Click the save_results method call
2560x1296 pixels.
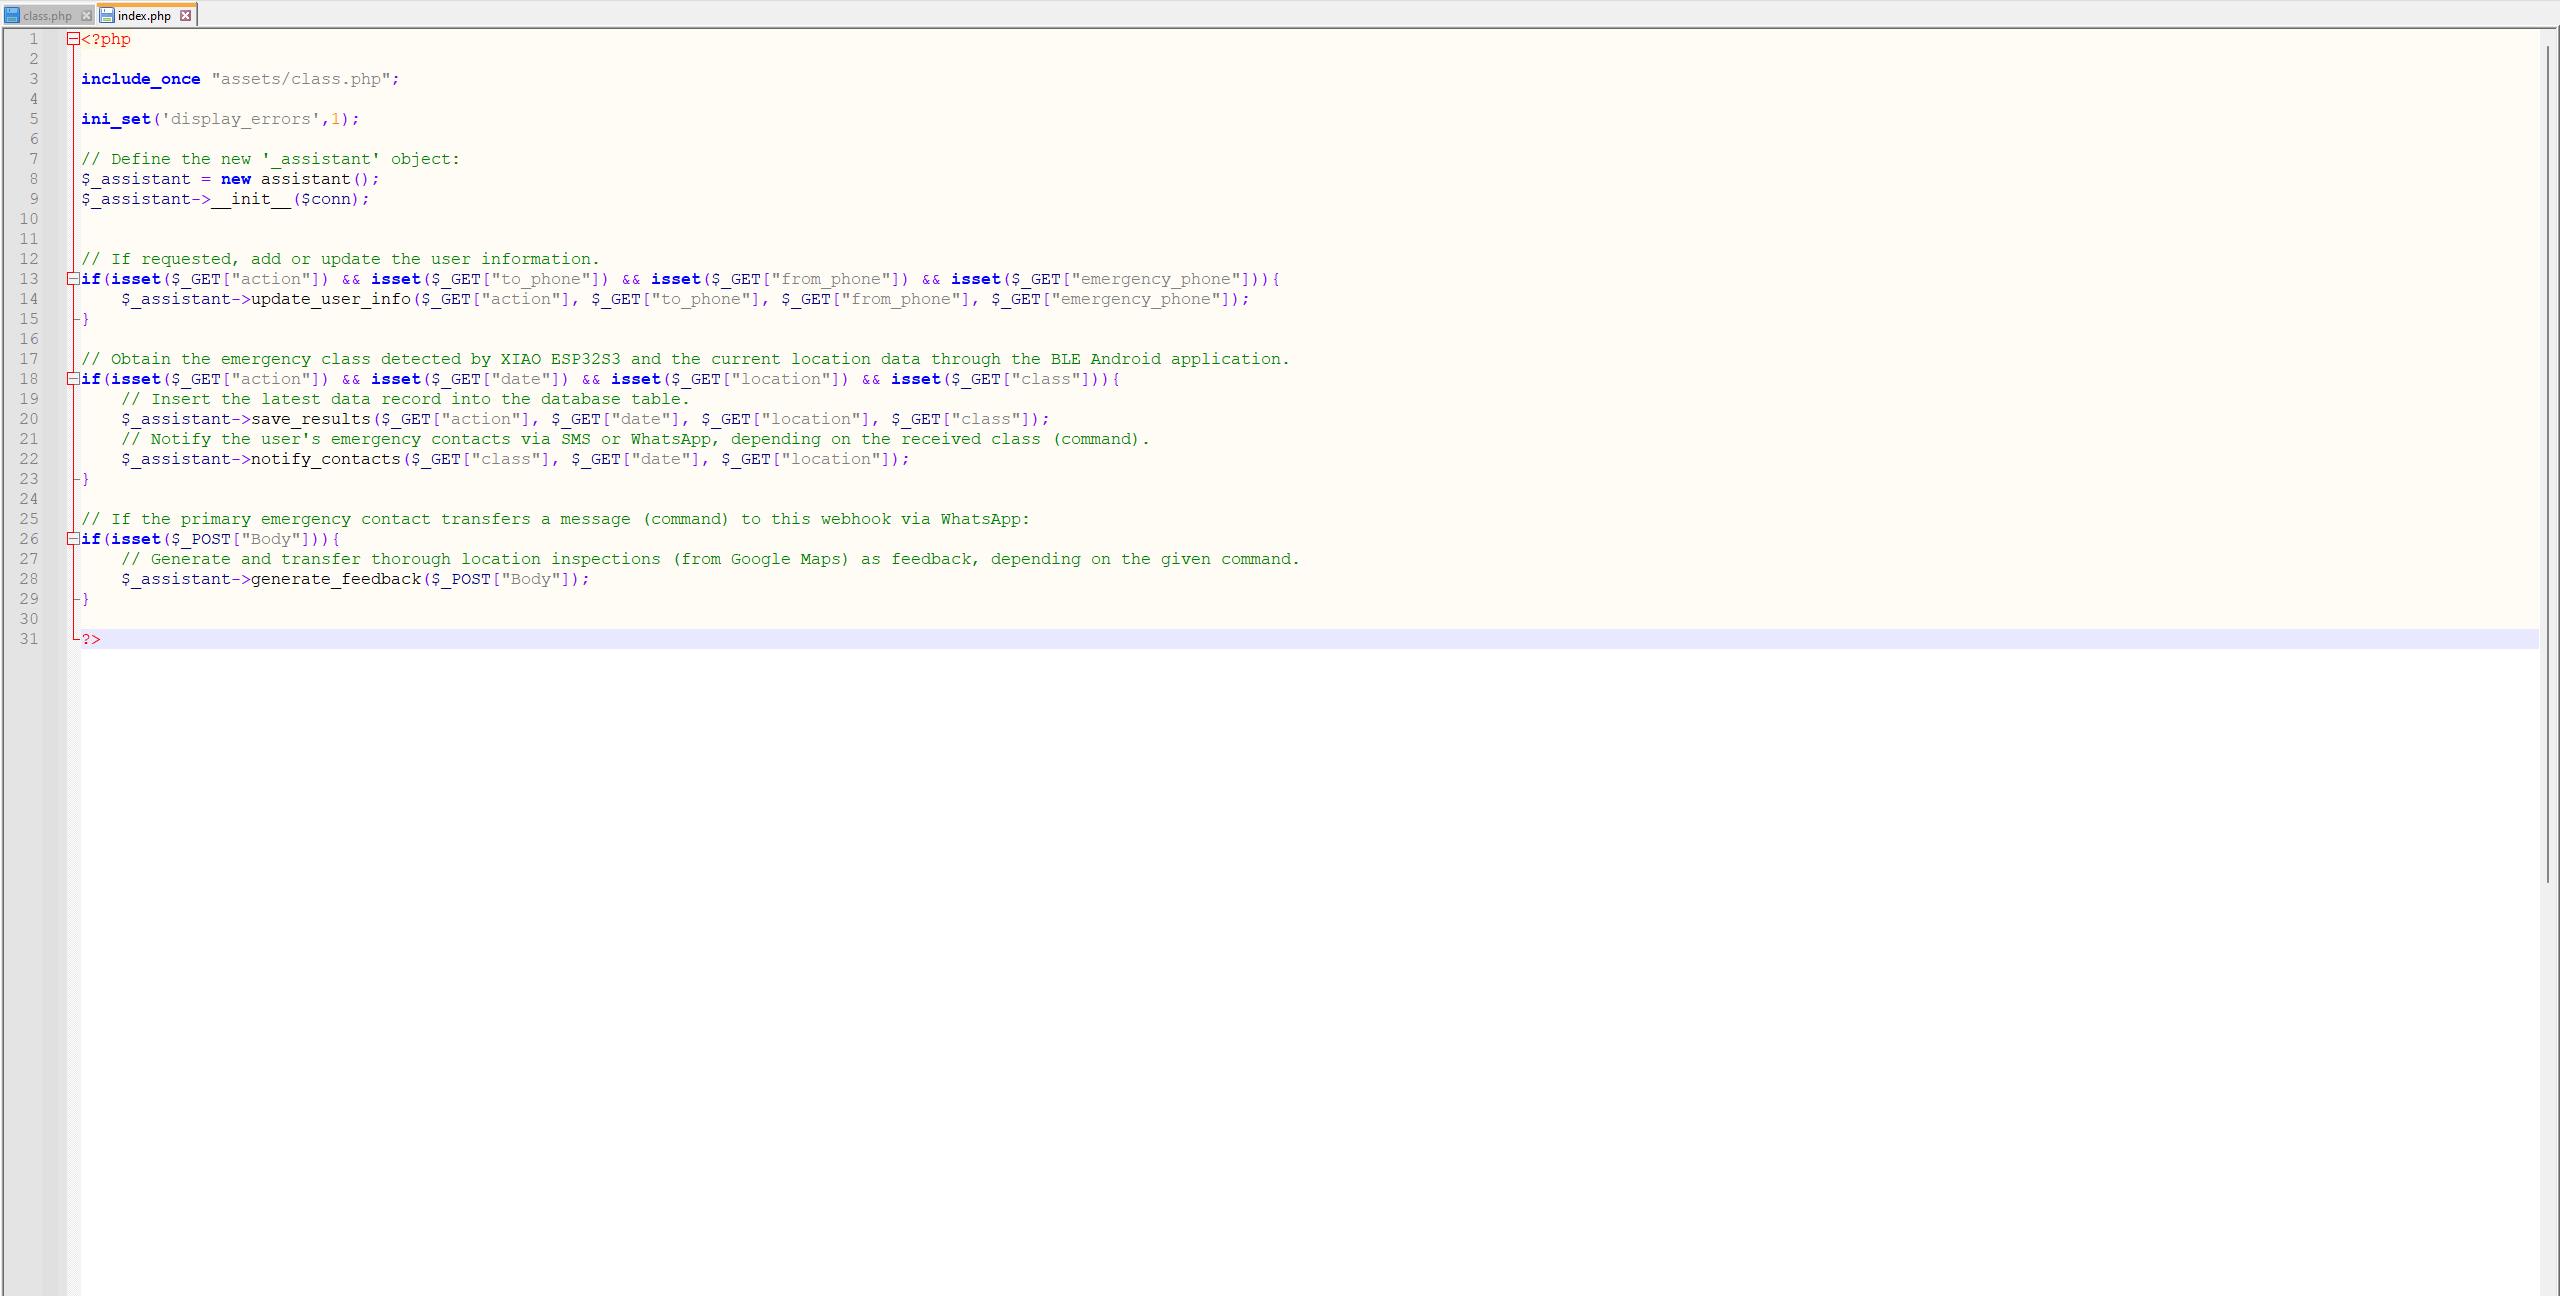310,418
